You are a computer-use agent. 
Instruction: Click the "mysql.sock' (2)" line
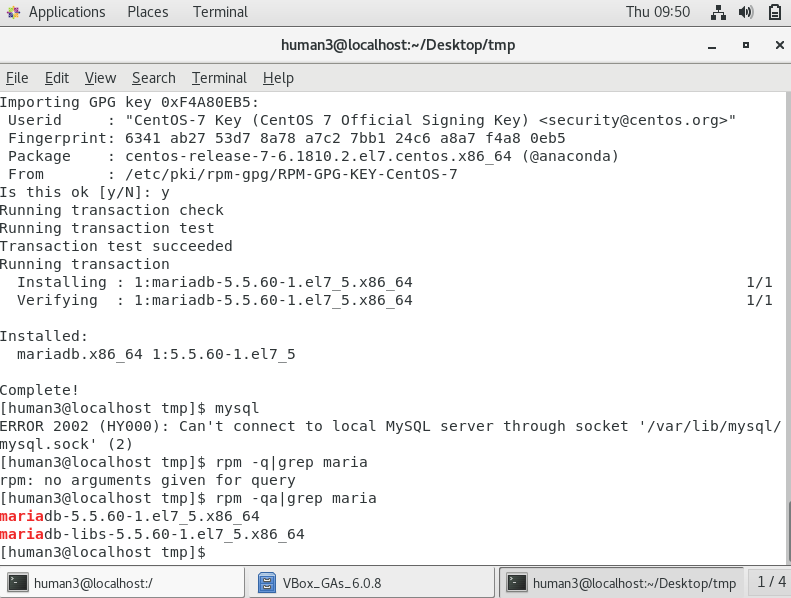coord(66,445)
